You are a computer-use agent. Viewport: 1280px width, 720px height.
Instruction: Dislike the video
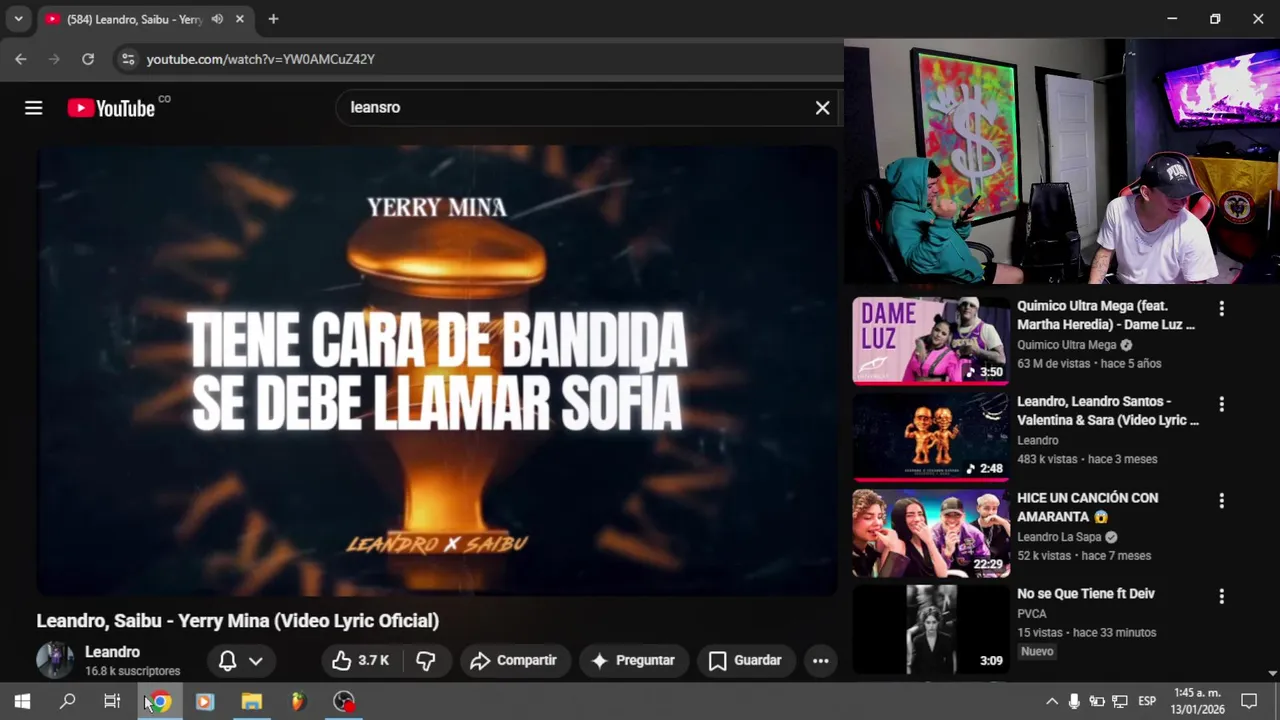click(x=426, y=660)
